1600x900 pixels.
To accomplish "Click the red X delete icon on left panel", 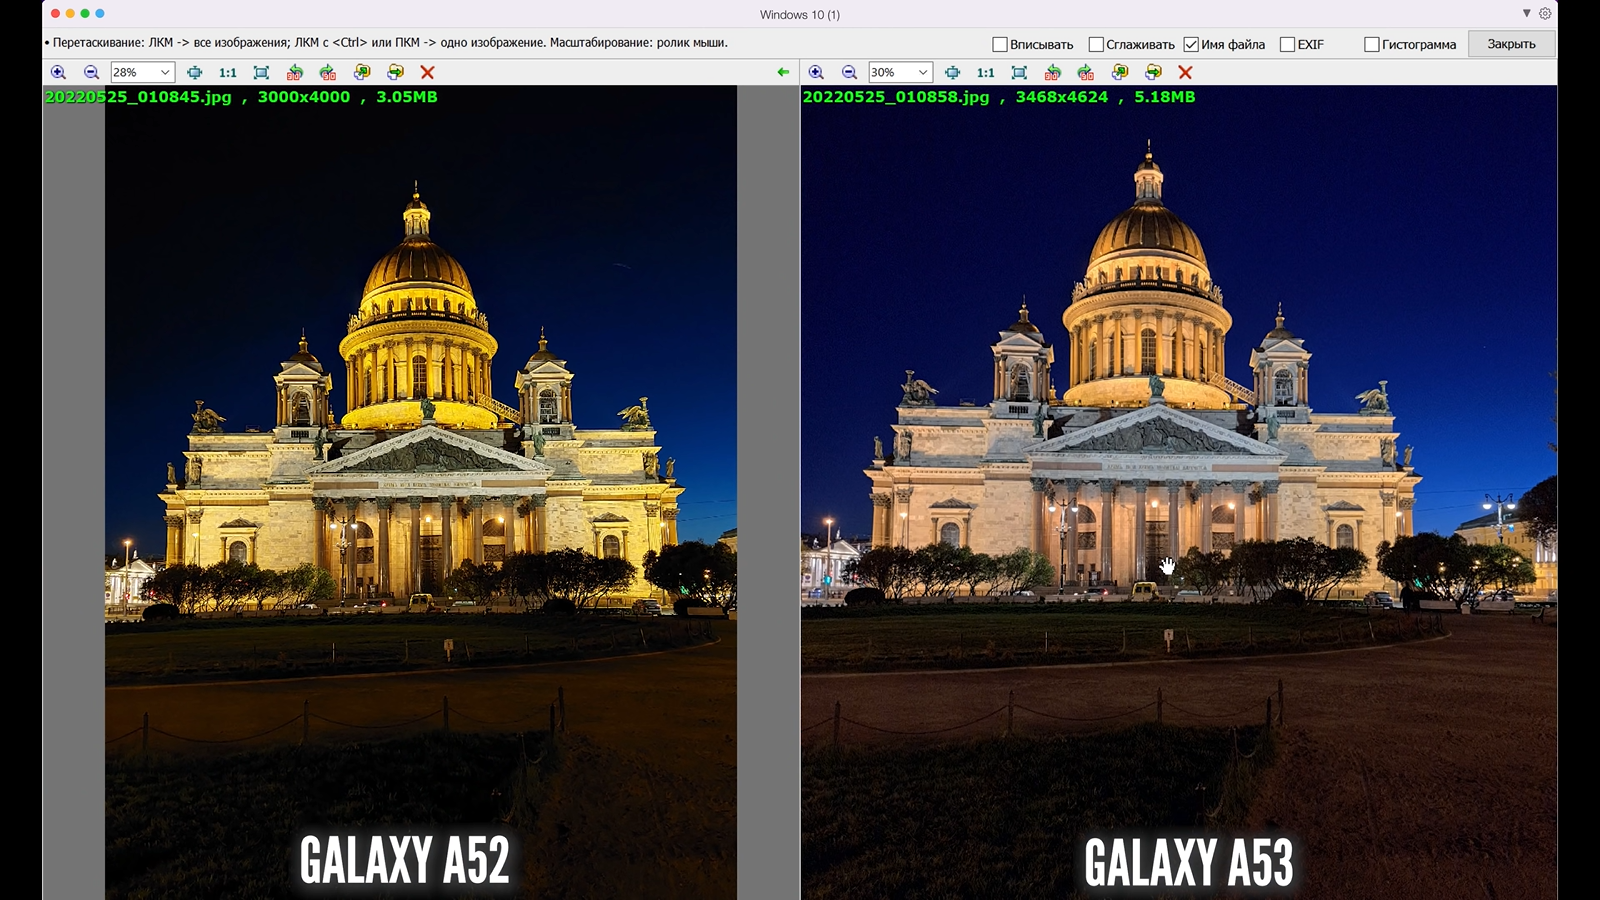I will [x=427, y=72].
